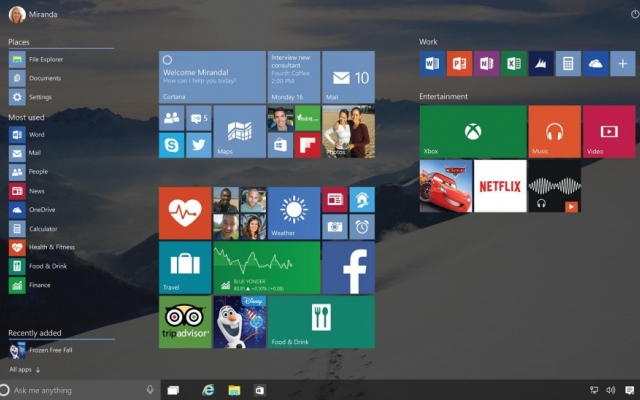The height and width of the screenshot is (400, 640).
Task: Open the messaging tile showing 5
Action: point(199,118)
